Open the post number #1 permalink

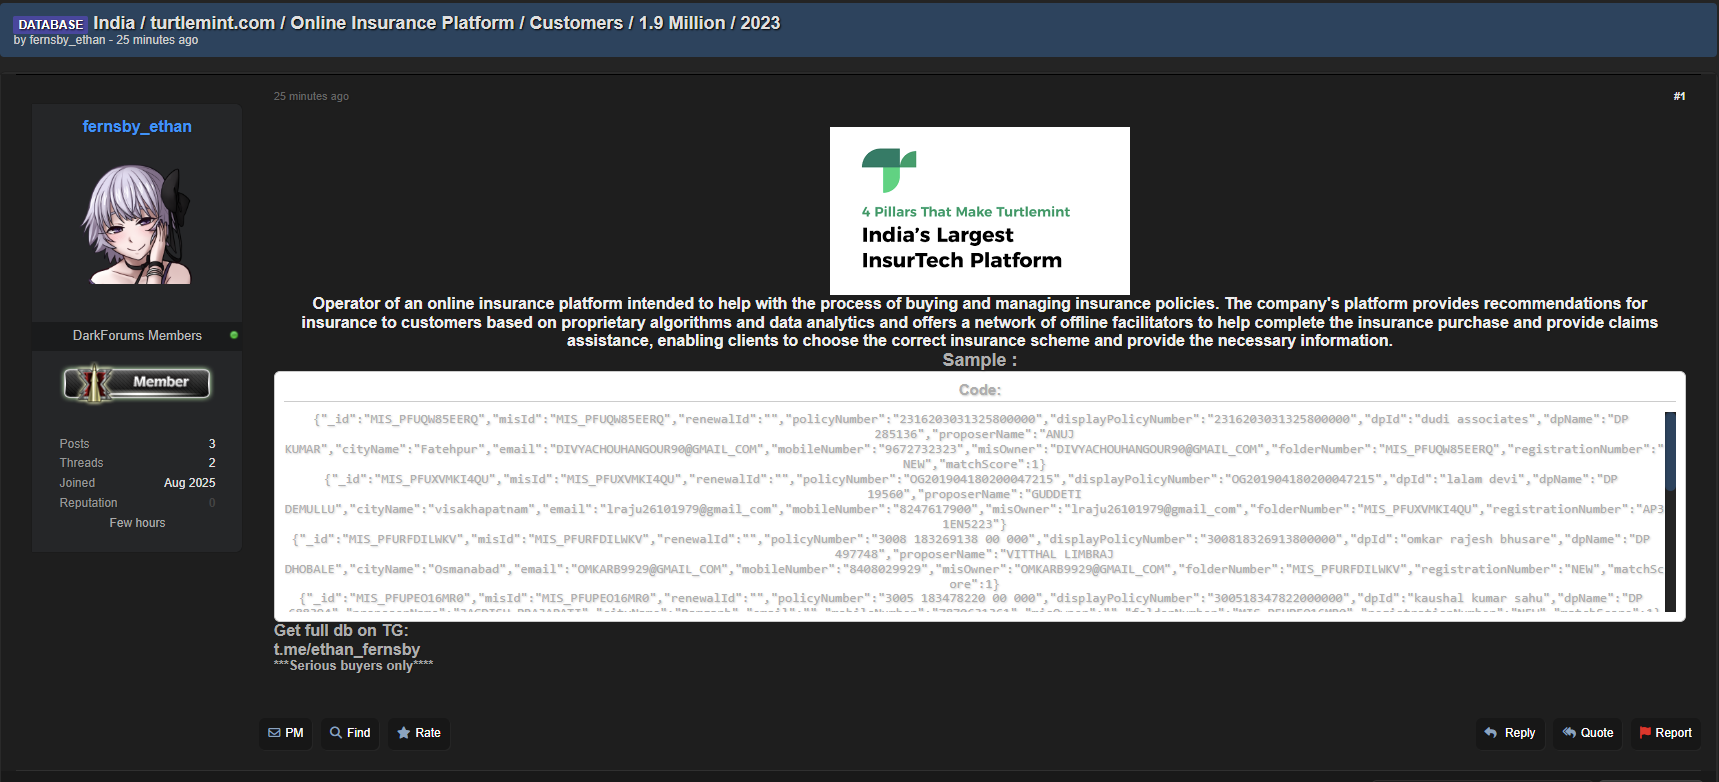(x=1679, y=96)
